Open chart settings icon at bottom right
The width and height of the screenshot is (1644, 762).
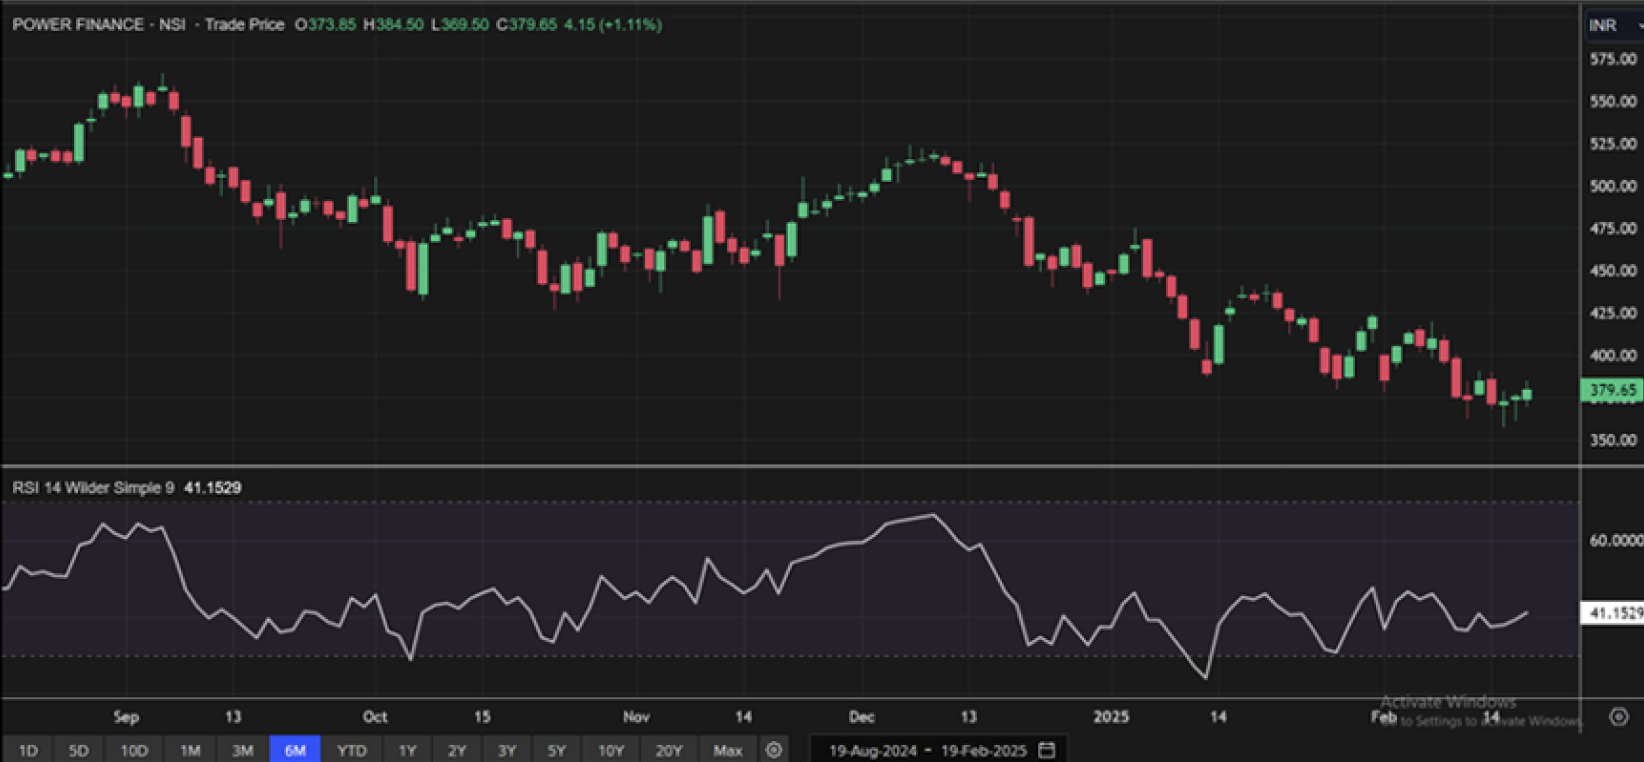(x=1618, y=717)
